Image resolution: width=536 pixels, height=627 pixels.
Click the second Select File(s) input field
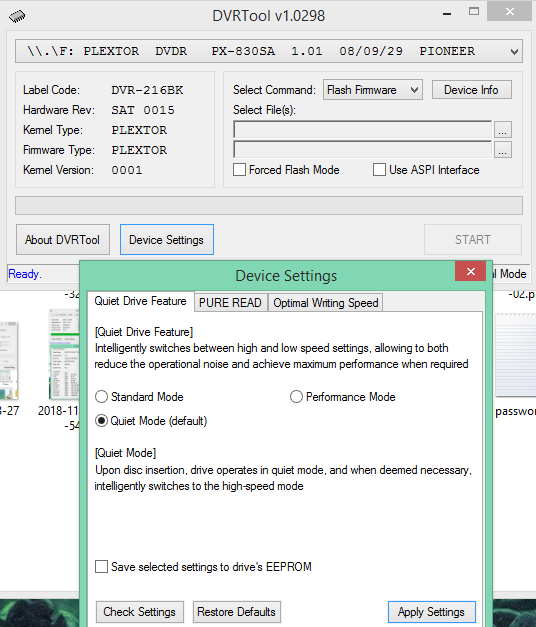coord(362,150)
